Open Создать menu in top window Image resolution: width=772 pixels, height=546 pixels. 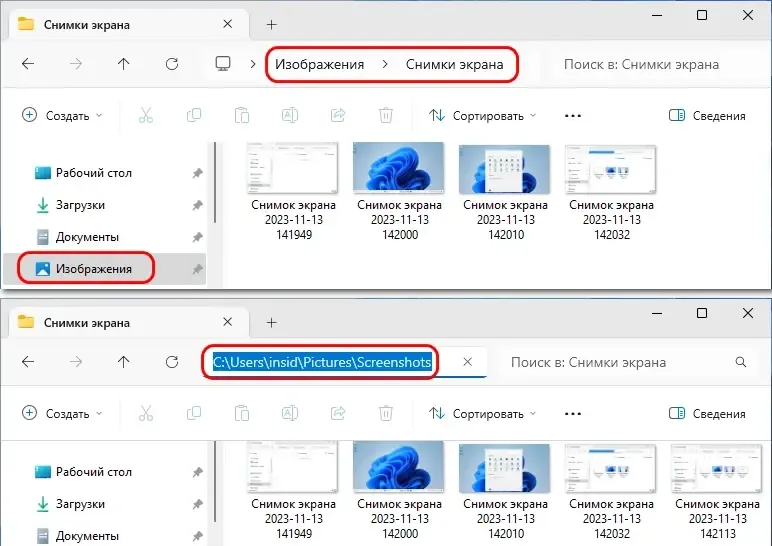(63, 116)
